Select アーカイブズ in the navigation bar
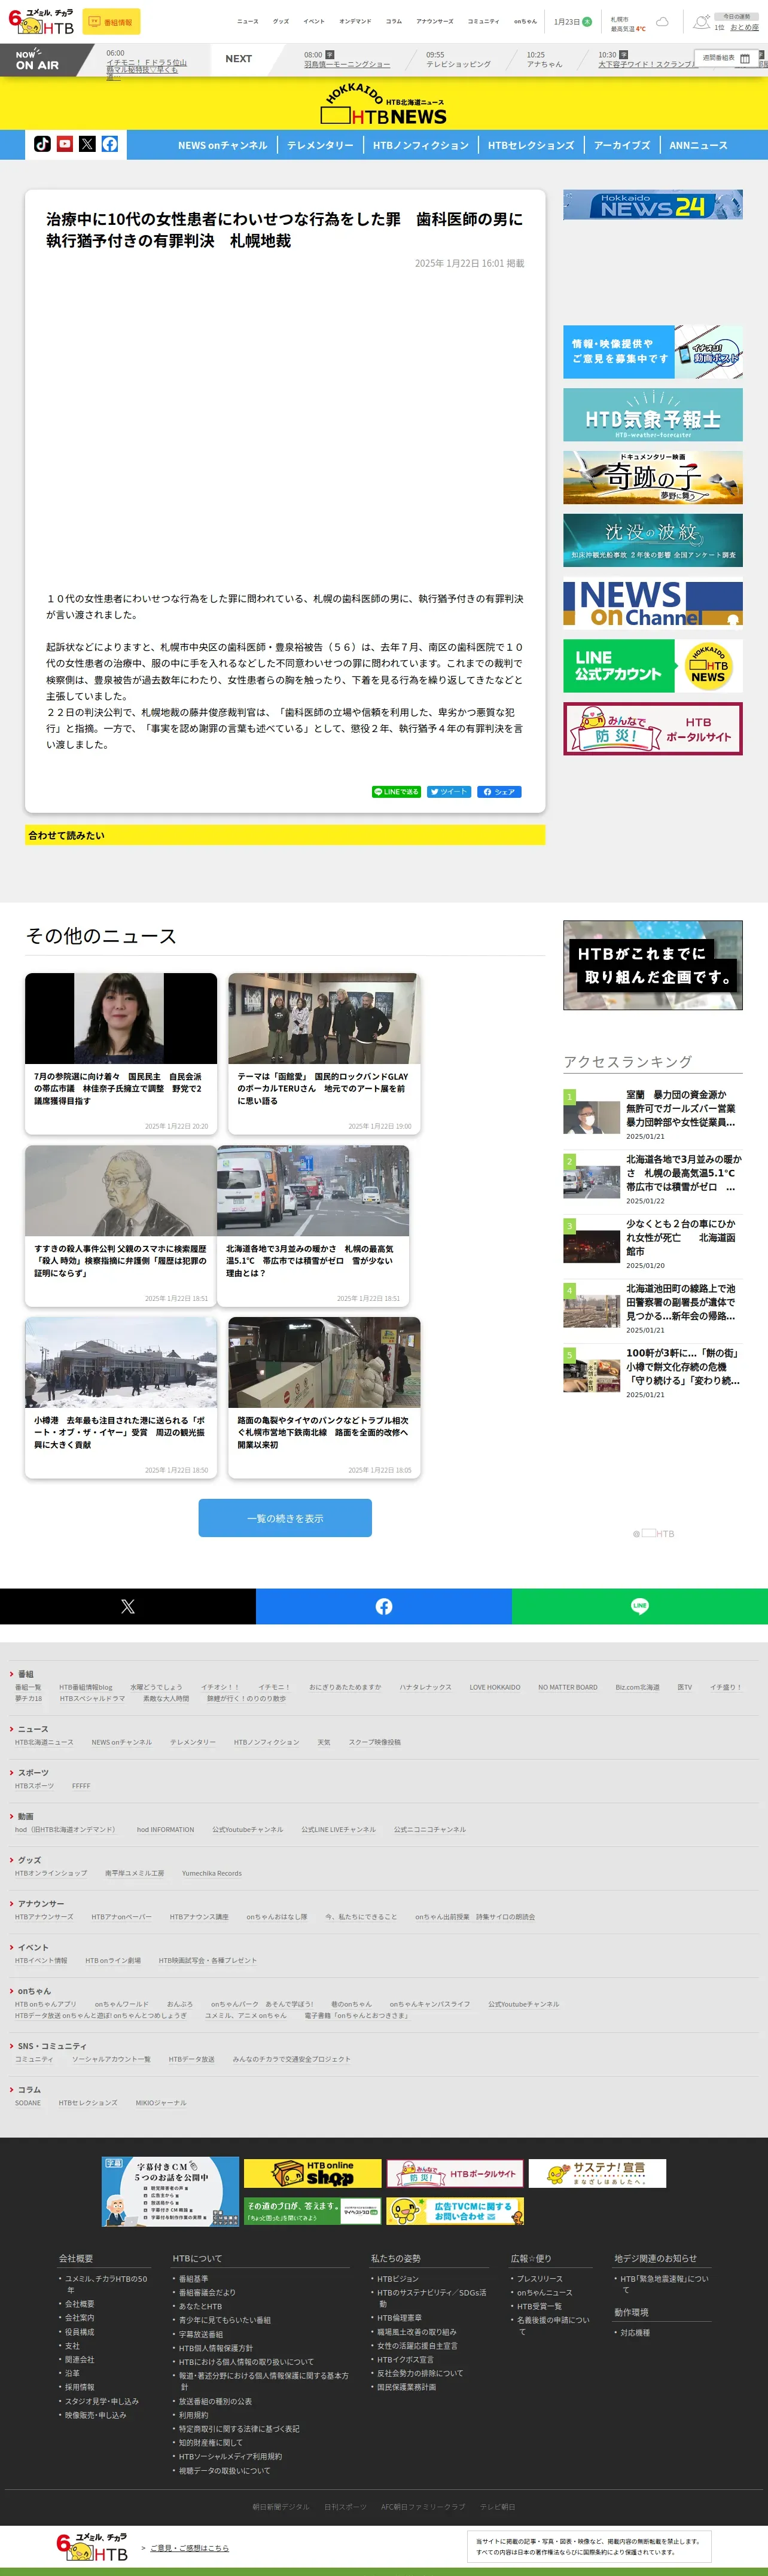This screenshot has width=768, height=2576. click(x=622, y=145)
